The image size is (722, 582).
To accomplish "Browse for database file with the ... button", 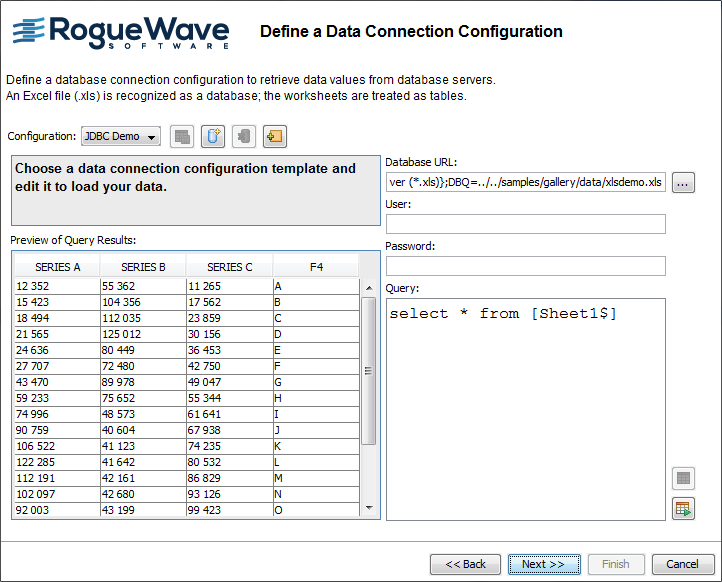I will click(x=683, y=182).
